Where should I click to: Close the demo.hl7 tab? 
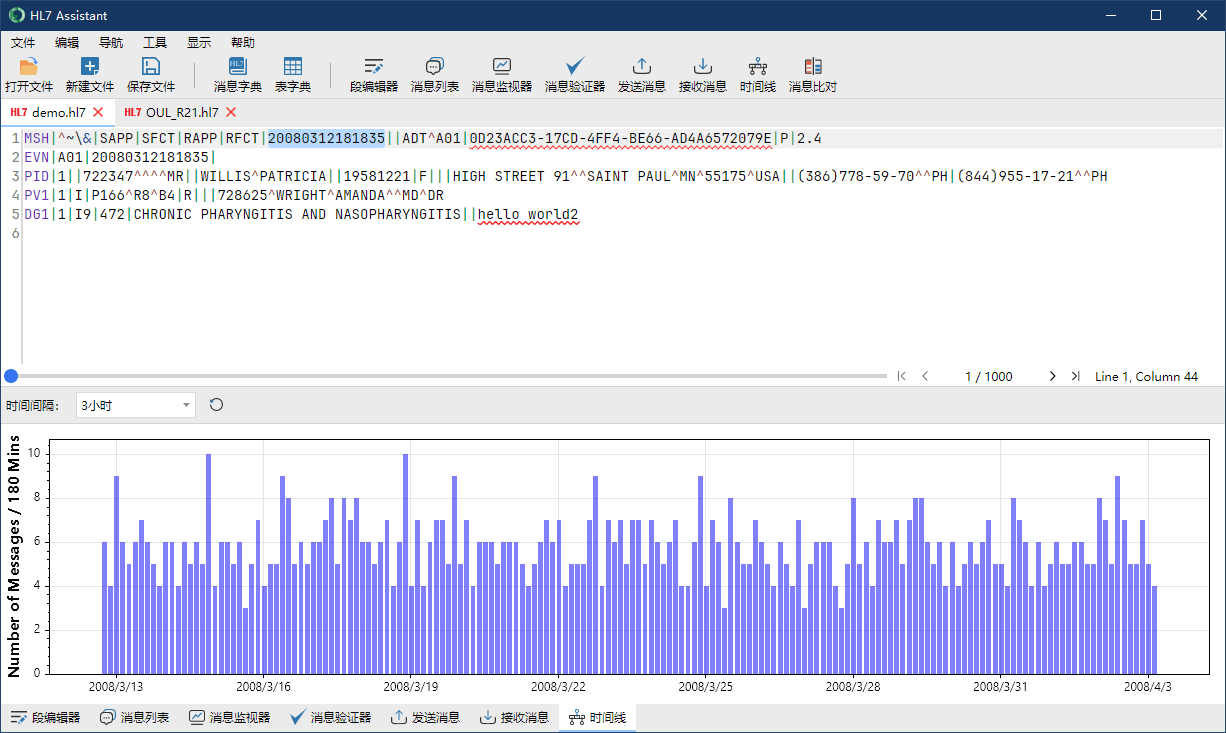coord(98,112)
